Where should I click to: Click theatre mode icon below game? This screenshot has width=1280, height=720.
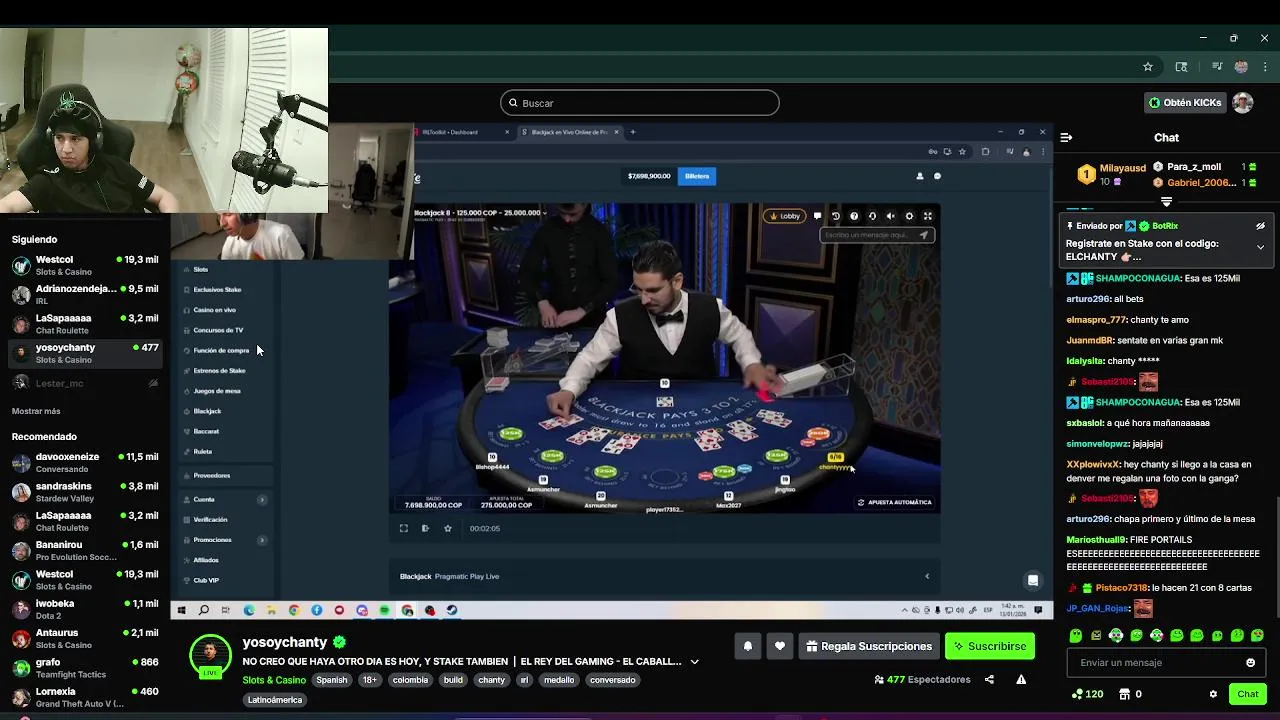click(425, 528)
